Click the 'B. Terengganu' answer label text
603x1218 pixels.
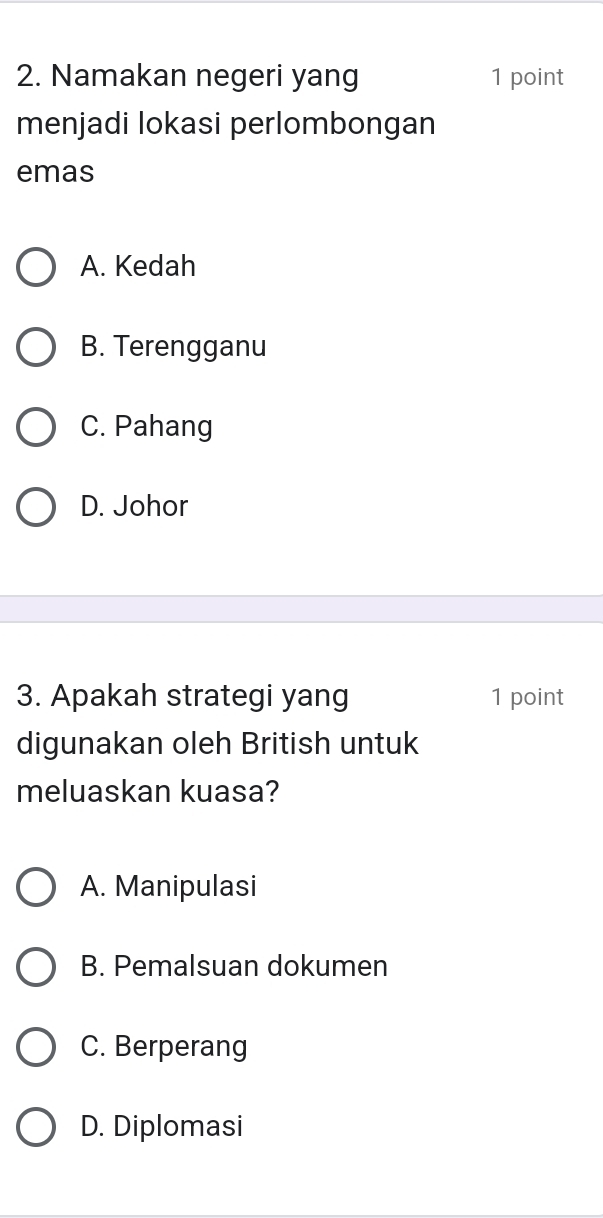174,347
